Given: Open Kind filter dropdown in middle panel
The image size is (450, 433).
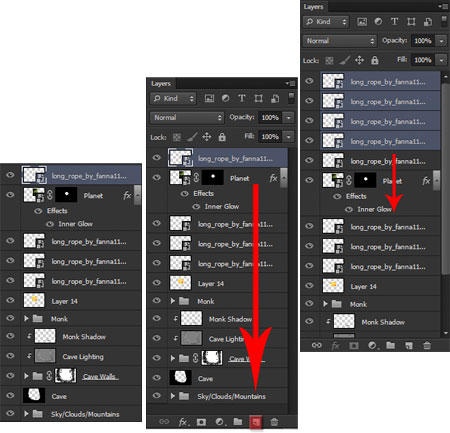Looking at the screenshot, I should point(173,98).
